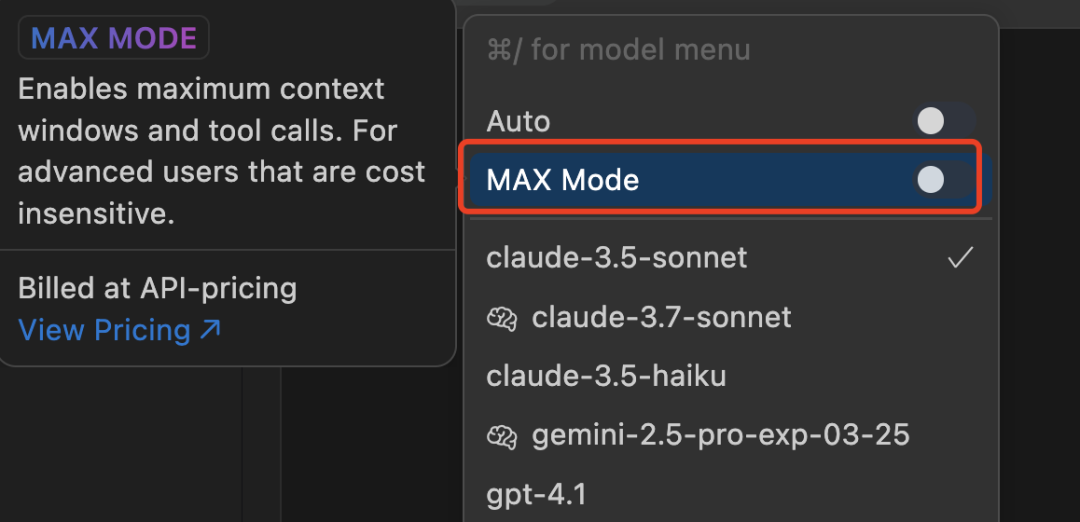Image resolution: width=1080 pixels, height=522 pixels.
Task: Click the brain icon beside gemini-2.5-pro-exp-03-25
Action: click(x=501, y=436)
